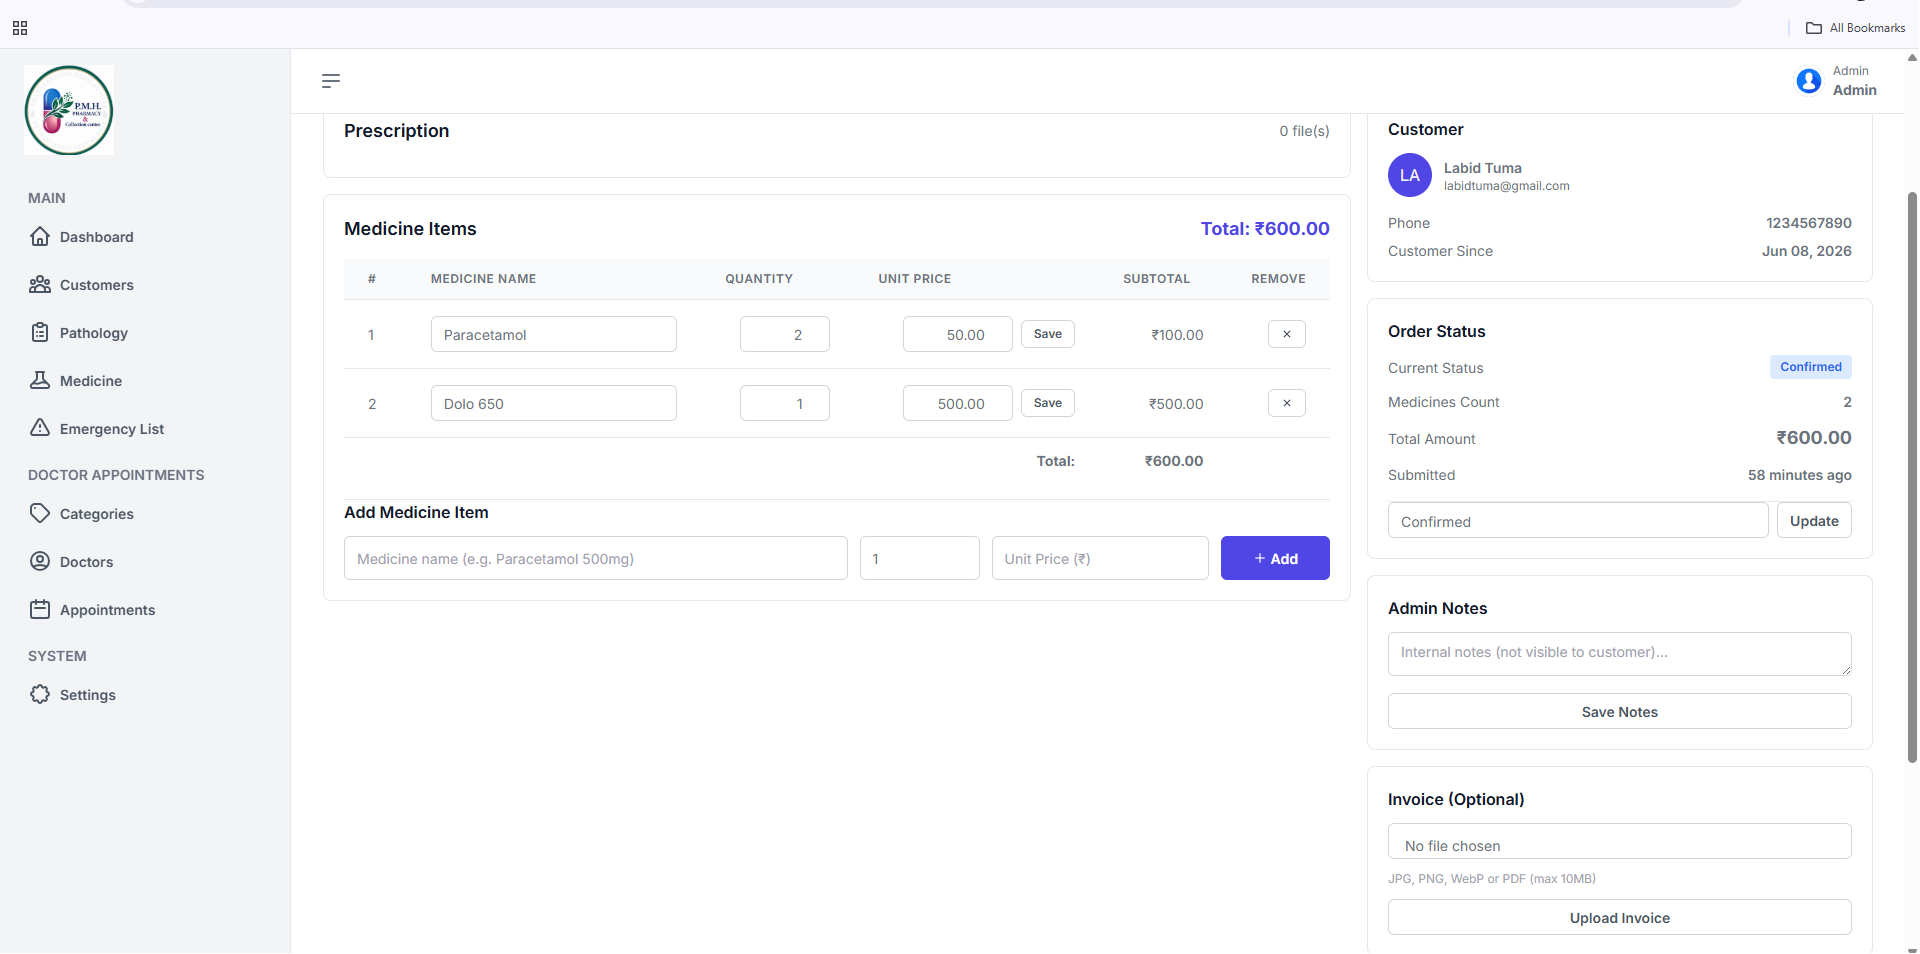Viewport: 1920px width, 954px height.
Task: Open the browser apps grid icon
Action: coord(20,28)
